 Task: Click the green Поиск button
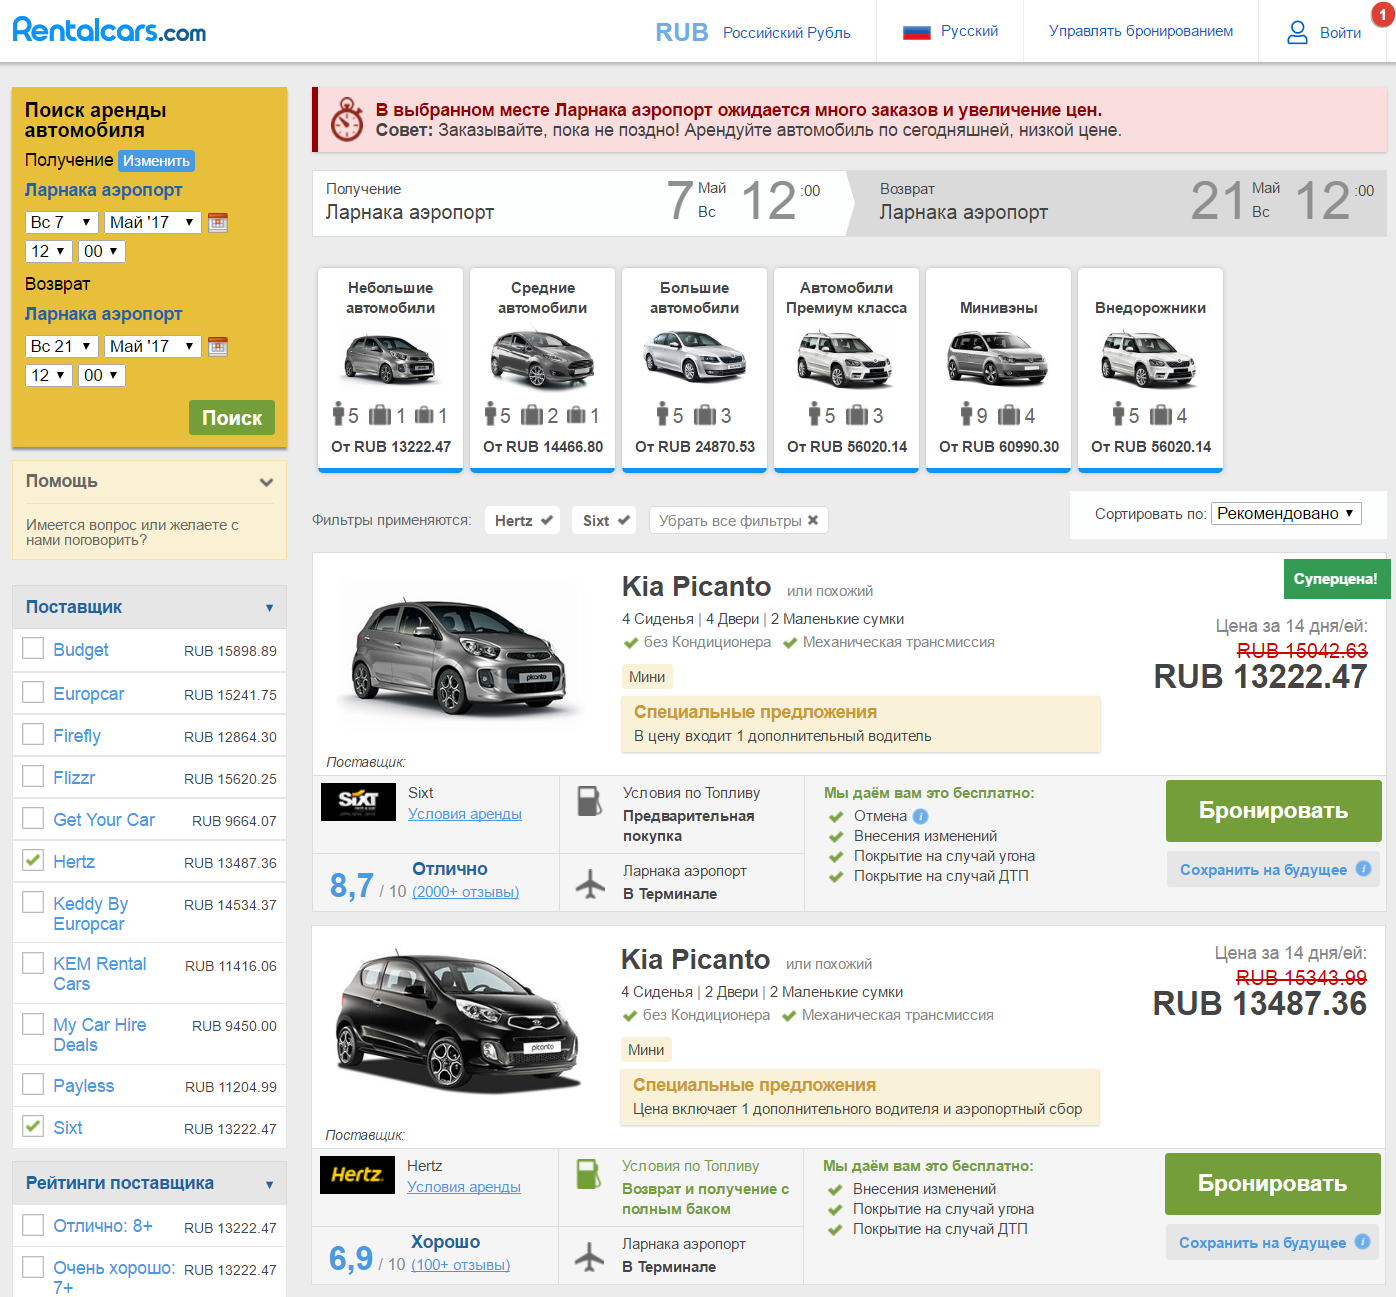pos(232,418)
